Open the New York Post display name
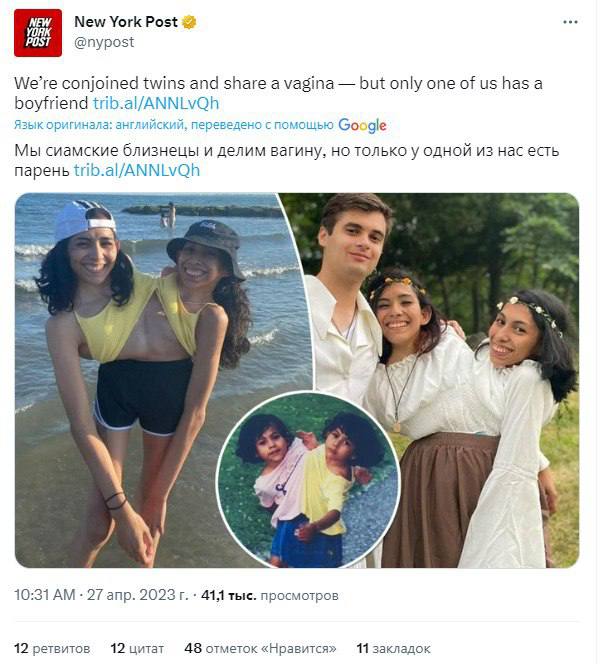The height and width of the screenshot is (664, 606). [125, 22]
